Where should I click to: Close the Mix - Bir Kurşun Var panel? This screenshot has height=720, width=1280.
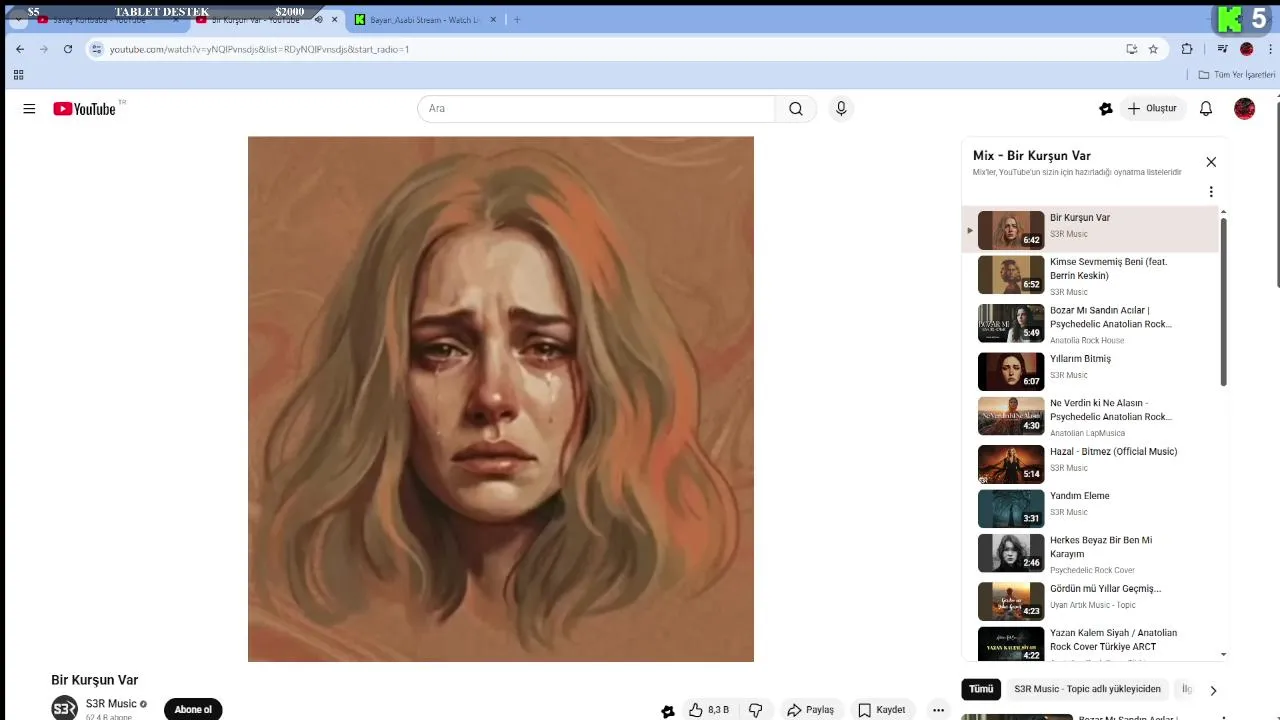(1211, 162)
